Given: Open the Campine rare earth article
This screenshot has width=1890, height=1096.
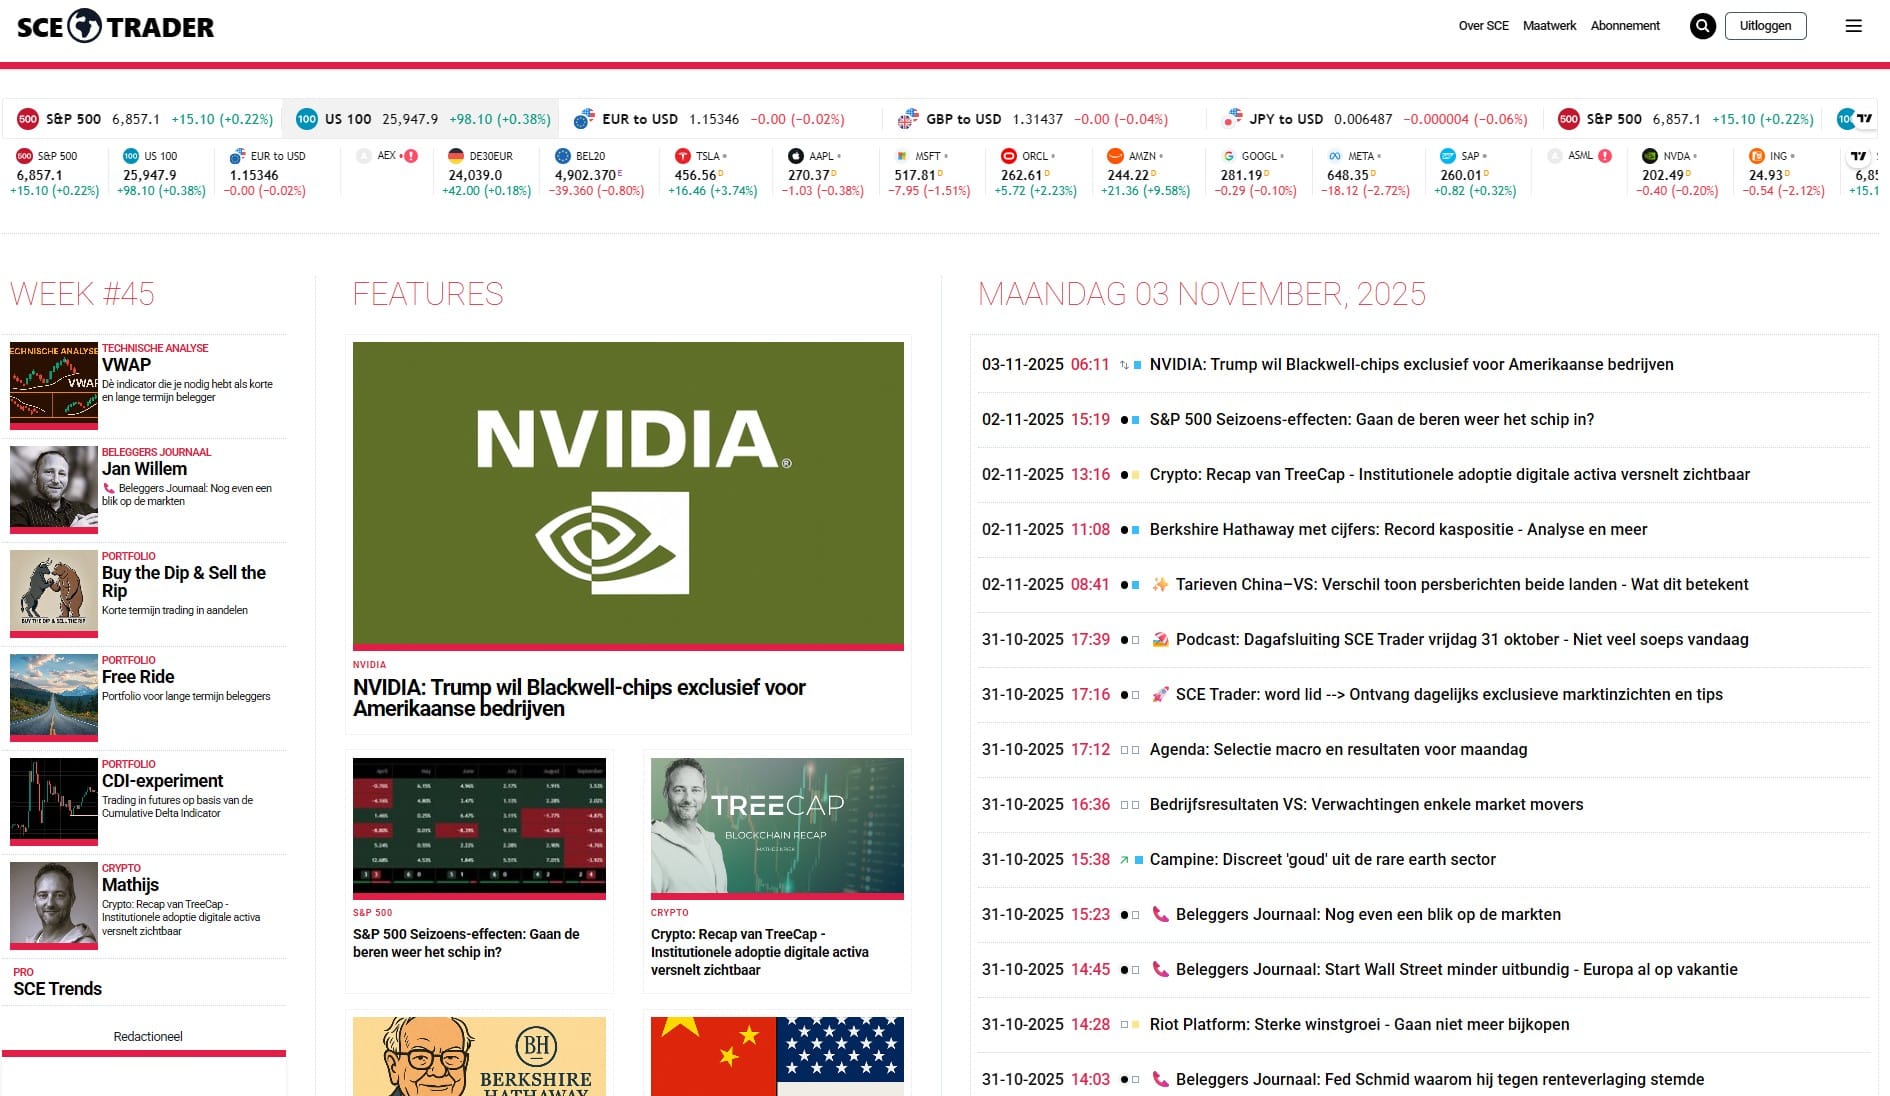Looking at the screenshot, I should point(1322,859).
